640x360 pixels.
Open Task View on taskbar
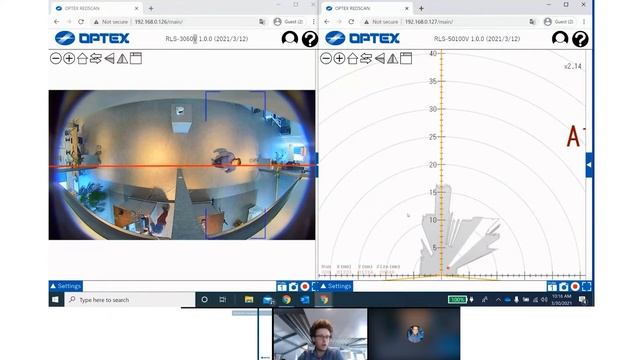pos(223,300)
